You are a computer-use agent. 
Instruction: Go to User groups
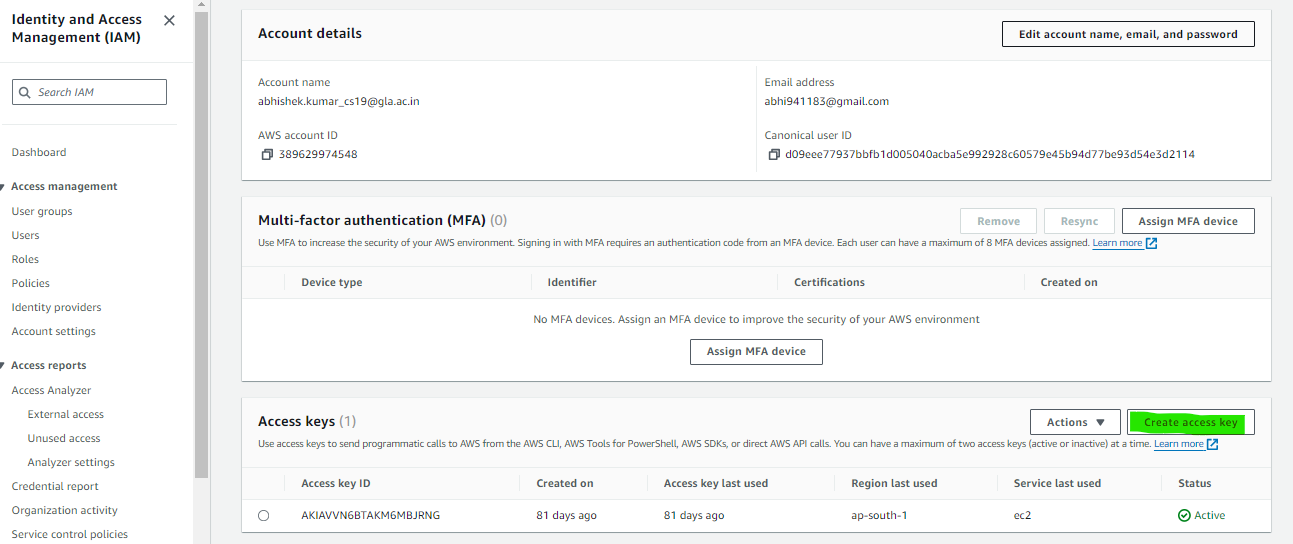tap(42, 212)
